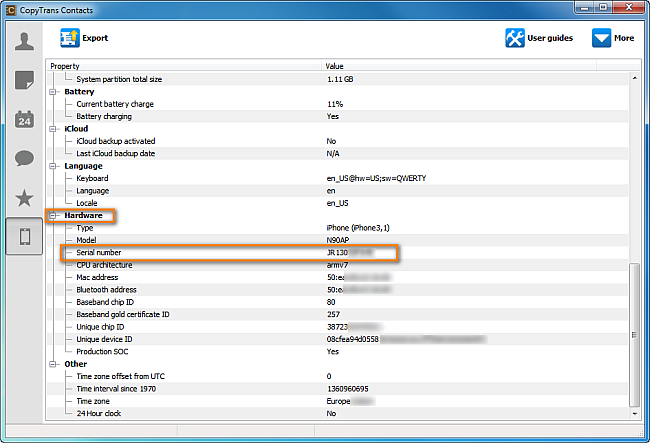The image size is (650, 443).
Task: Click the value armv7
Action: coord(337,265)
